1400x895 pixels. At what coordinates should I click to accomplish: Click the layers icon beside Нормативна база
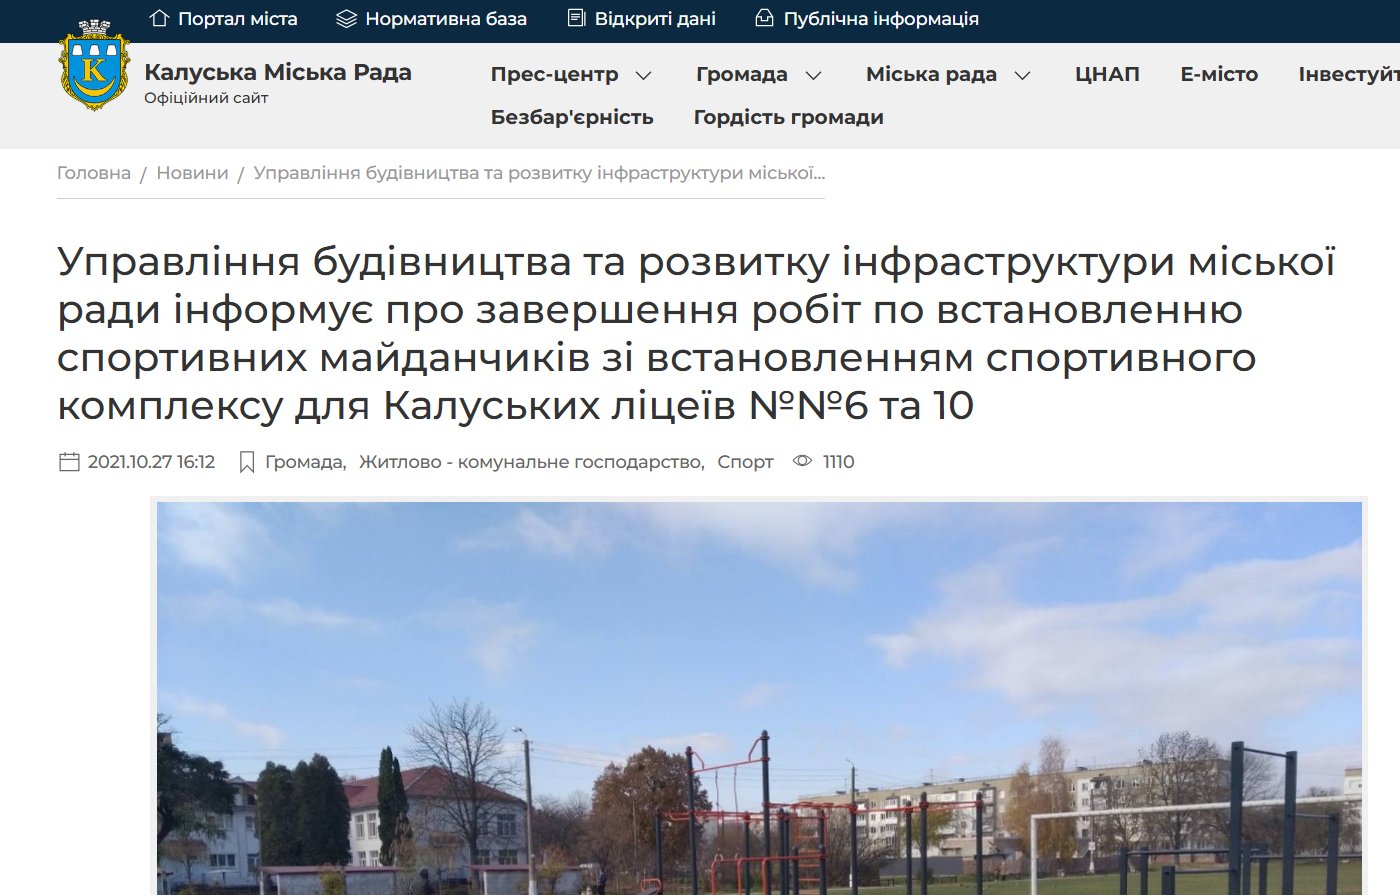(346, 19)
